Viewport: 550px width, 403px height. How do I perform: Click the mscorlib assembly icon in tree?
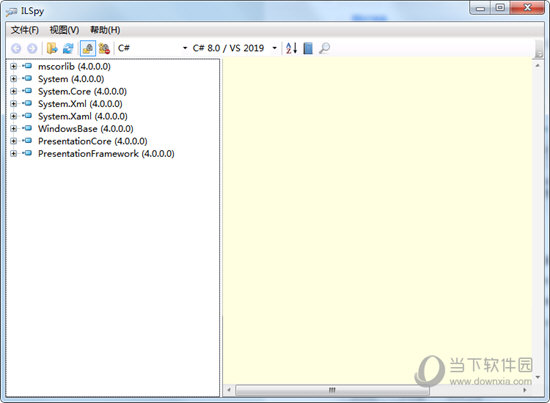click(27, 66)
